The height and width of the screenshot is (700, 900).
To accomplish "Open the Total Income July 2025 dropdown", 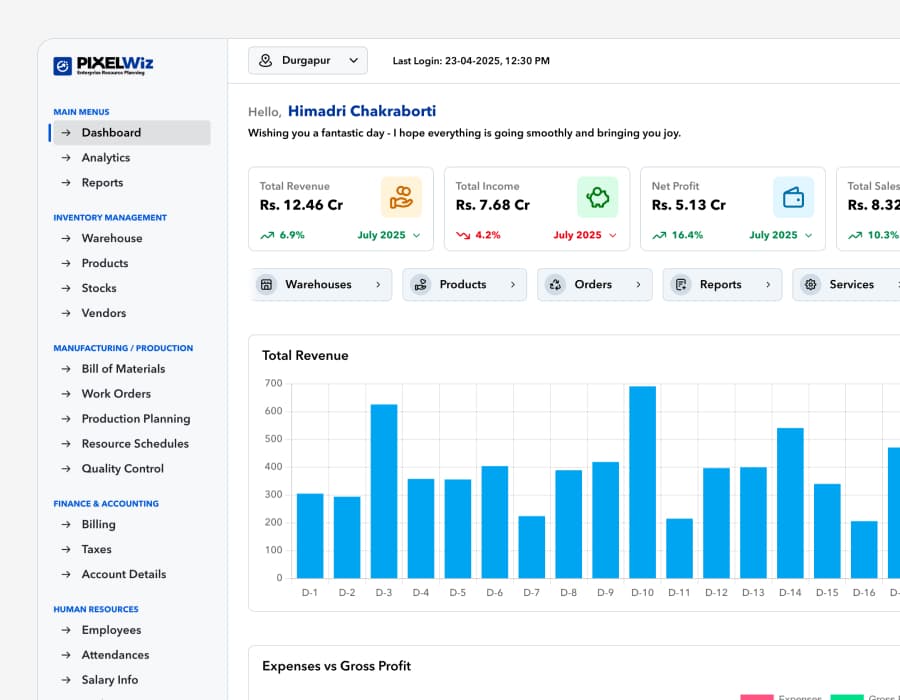I will pos(585,235).
